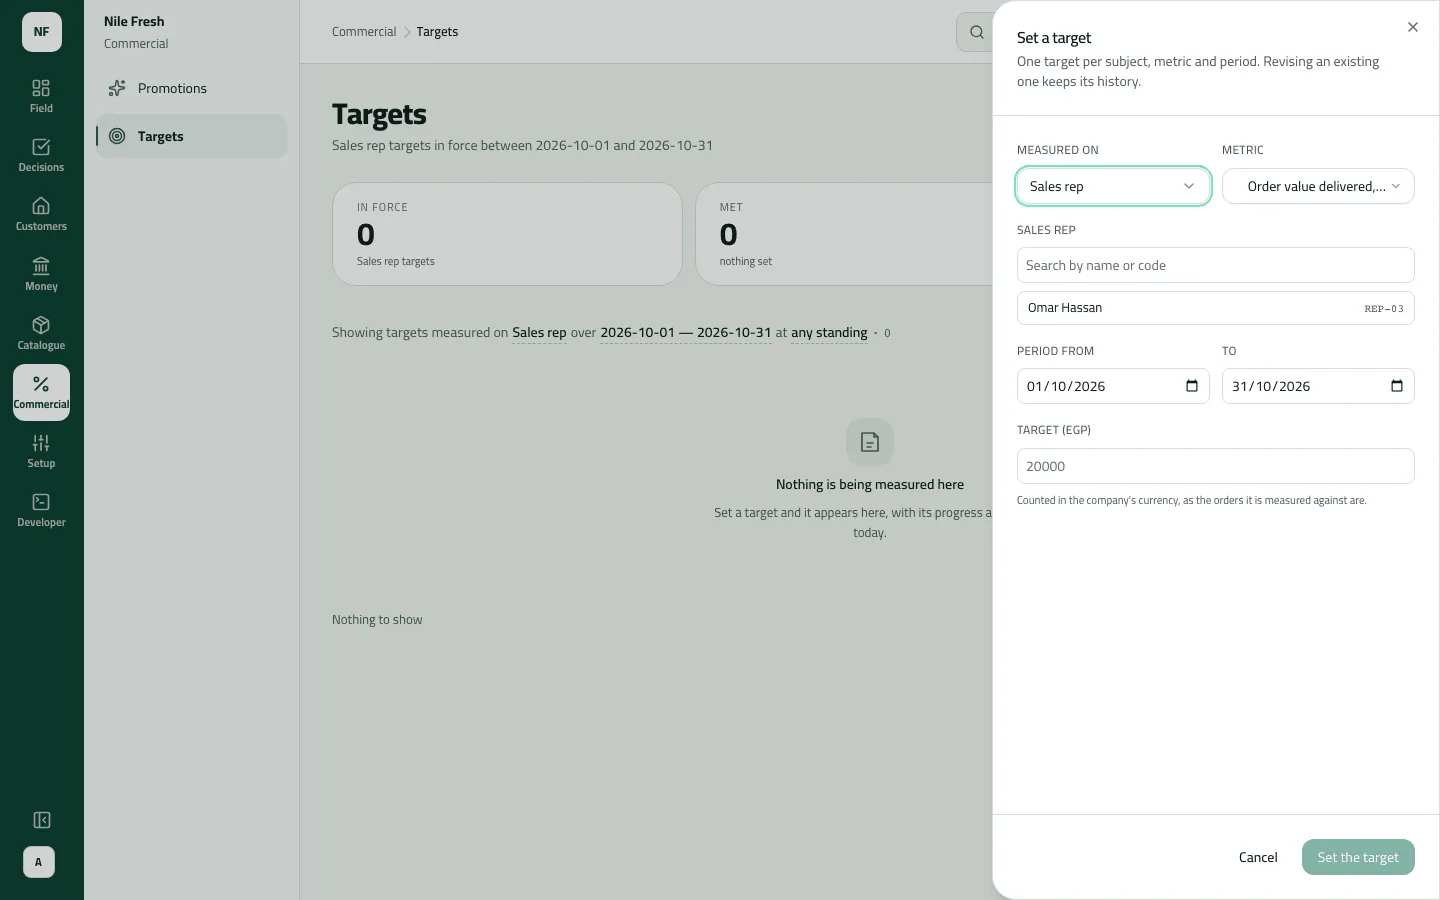This screenshot has width=1440, height=900.
Task: Click the To date field
Action: click(x=1318, y=386)
